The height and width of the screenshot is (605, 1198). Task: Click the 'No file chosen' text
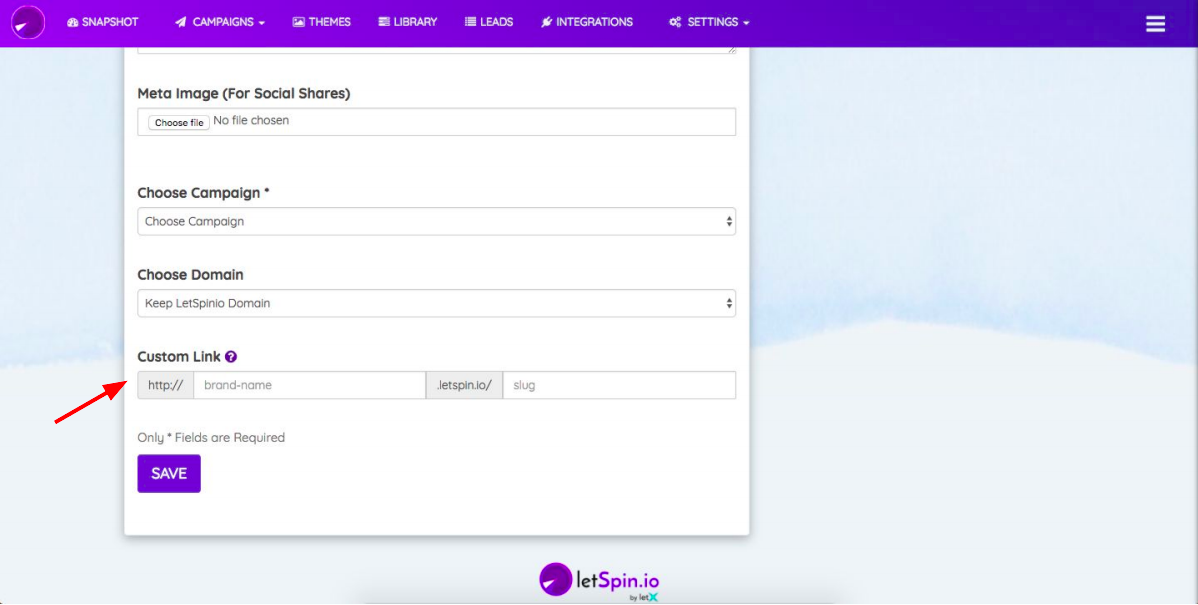coord(251,121)
